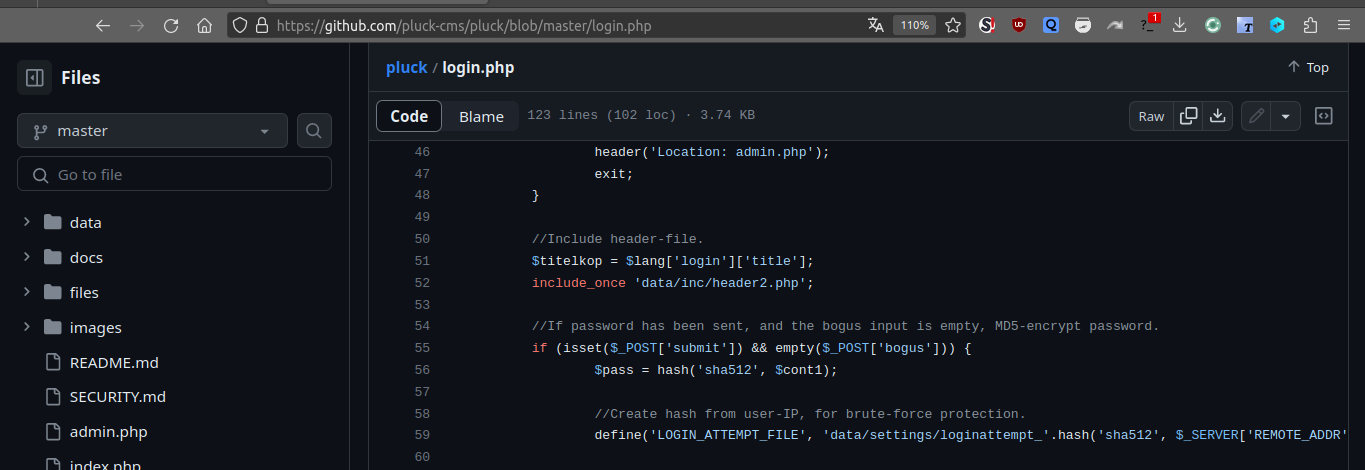Viewport: 1365px width, 470px height.
Task: Click the Raw button
Action: 1151,116
